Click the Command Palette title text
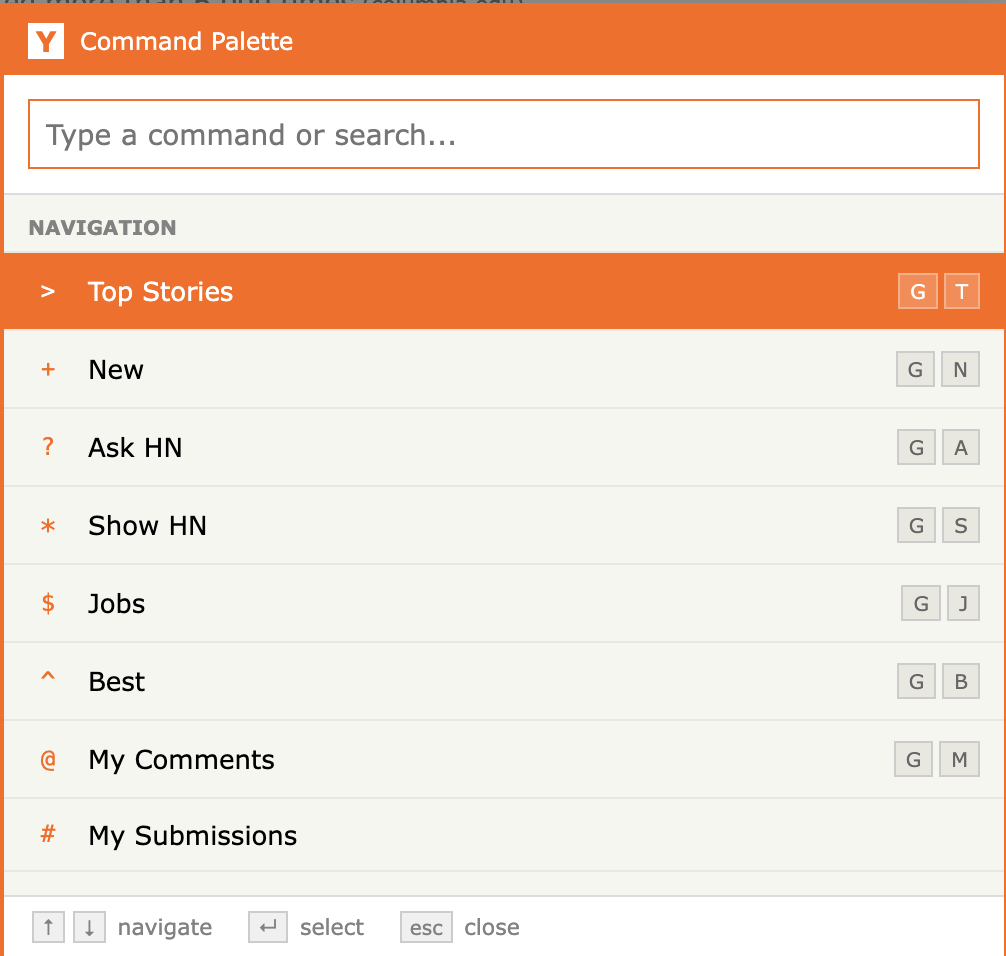 tap(186, 42)
